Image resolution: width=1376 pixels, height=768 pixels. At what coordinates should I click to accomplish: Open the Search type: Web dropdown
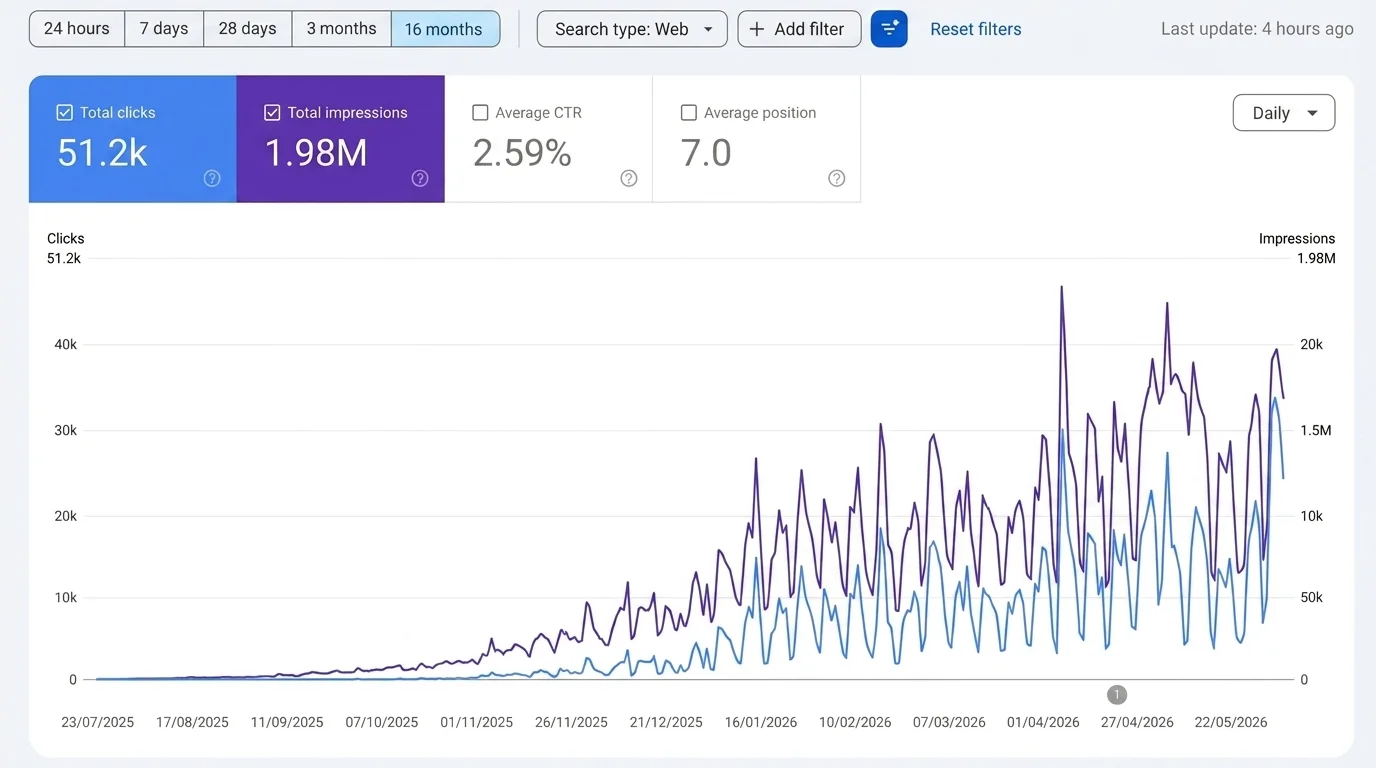click(x=632, y=29)
